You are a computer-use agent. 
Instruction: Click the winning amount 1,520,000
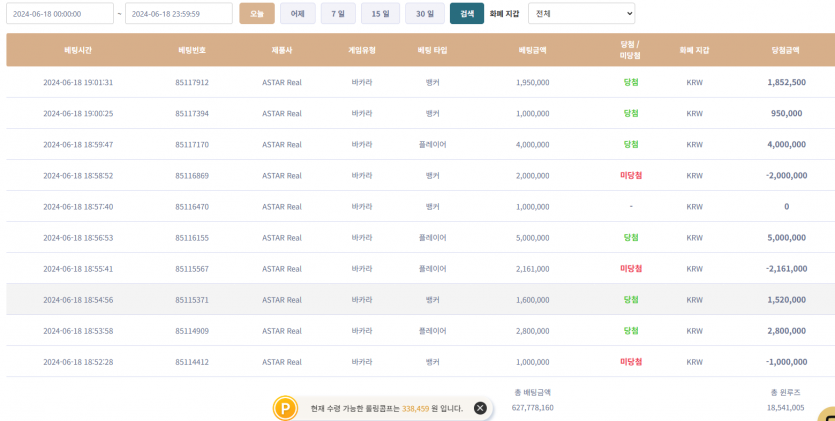coord(787,300)
